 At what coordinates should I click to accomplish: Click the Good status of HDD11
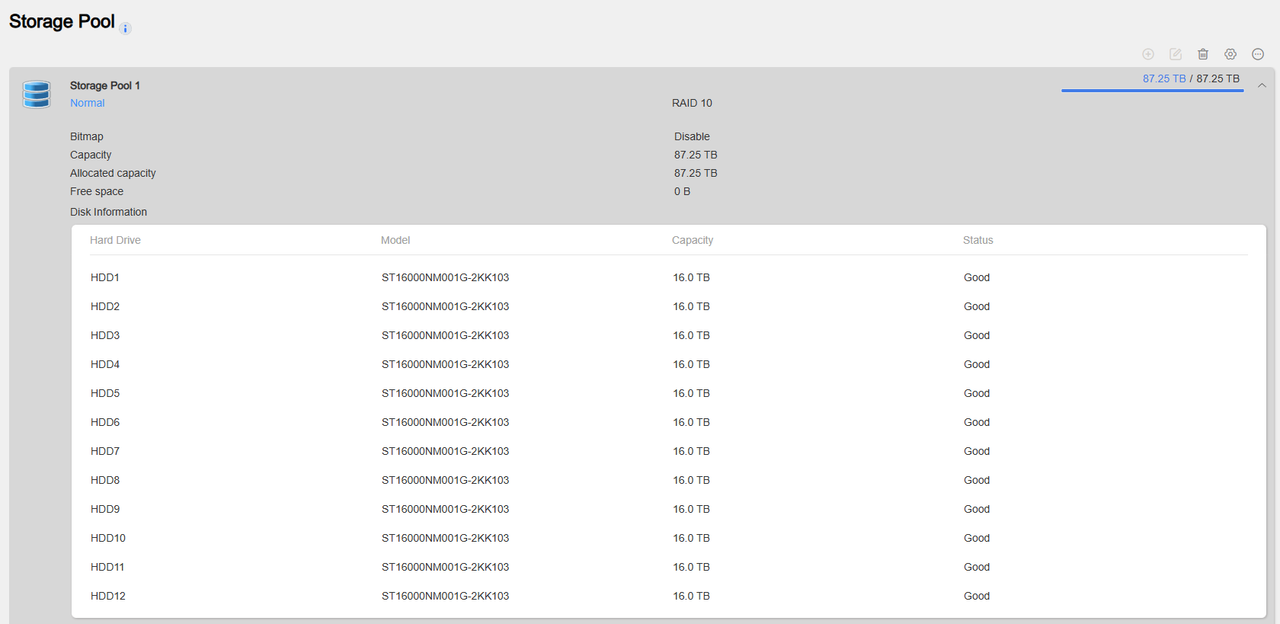click(x=977, y=567)
